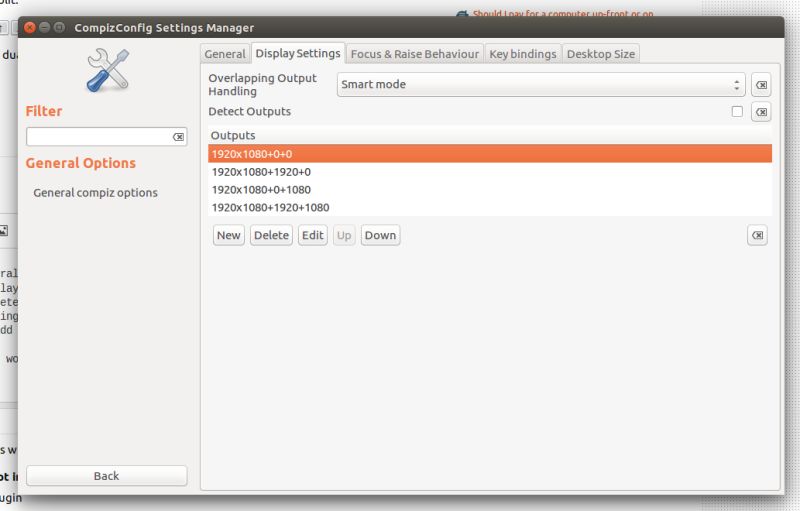Screen dimensions: 800x511
Task: Move the selected output Down
Action: (381, 235)
